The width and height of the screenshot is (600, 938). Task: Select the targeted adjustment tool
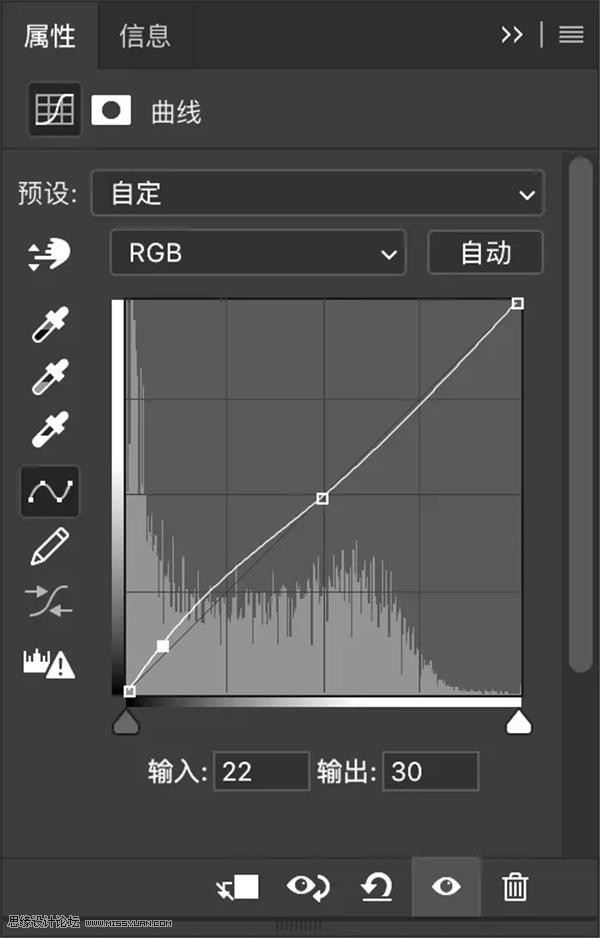(x=50, y=255)
